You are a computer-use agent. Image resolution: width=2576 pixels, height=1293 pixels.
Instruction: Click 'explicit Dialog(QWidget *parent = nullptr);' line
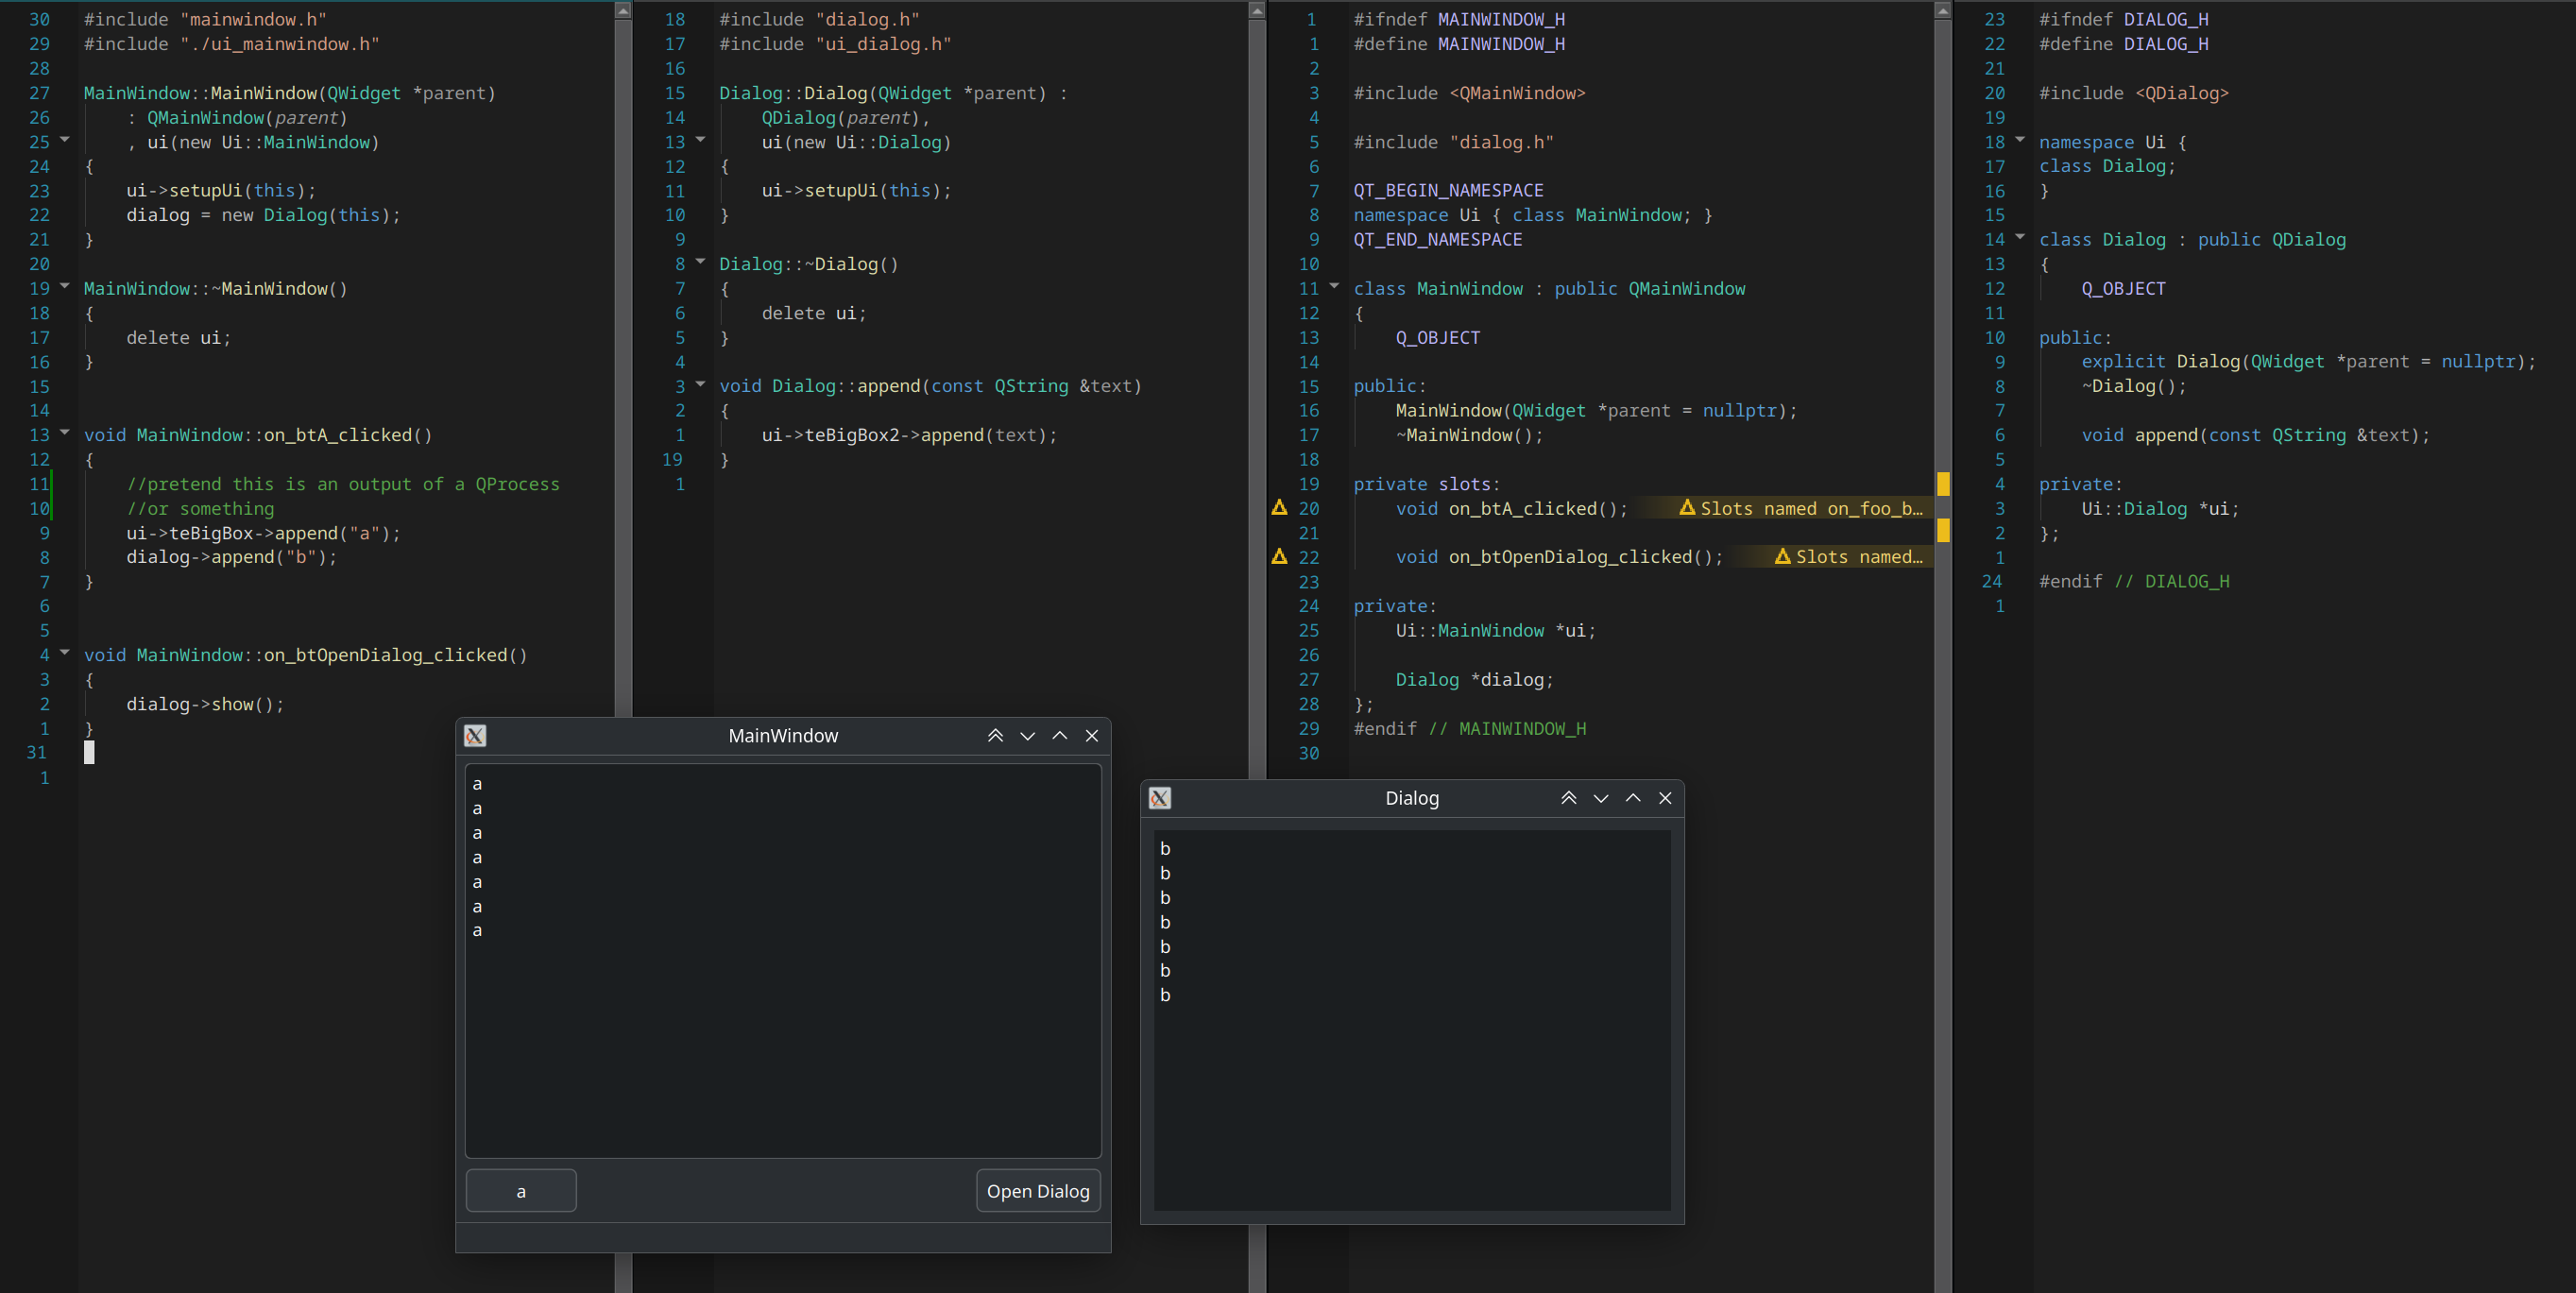tap(2308, 362)
